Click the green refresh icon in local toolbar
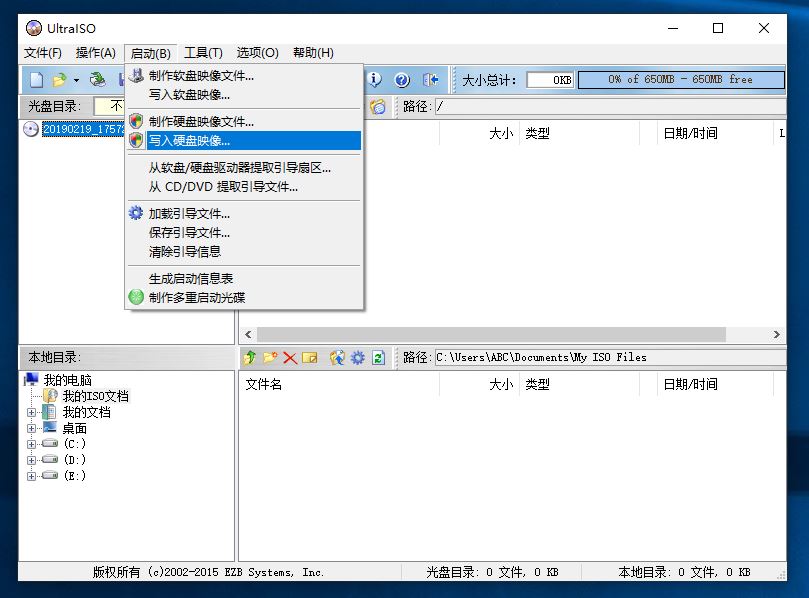Viewport: 809px width, 598px height. pos(379,357)
